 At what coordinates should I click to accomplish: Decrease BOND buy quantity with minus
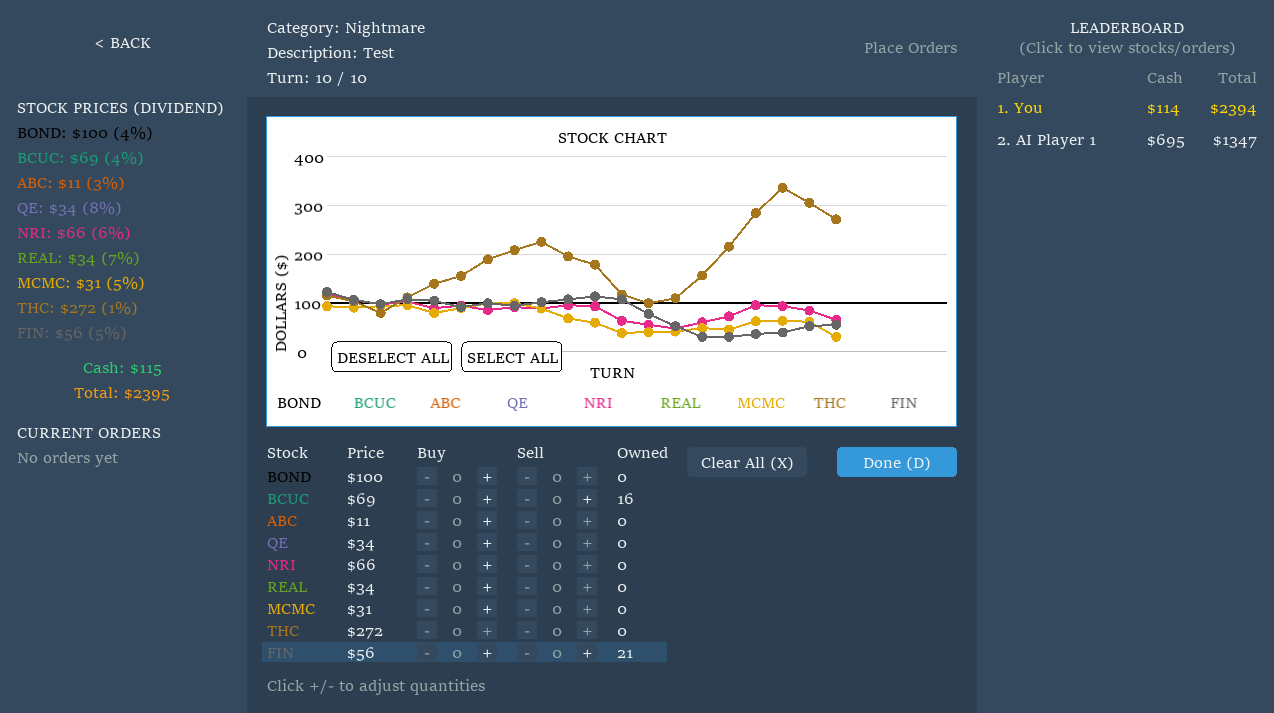[x=427, y=477]
